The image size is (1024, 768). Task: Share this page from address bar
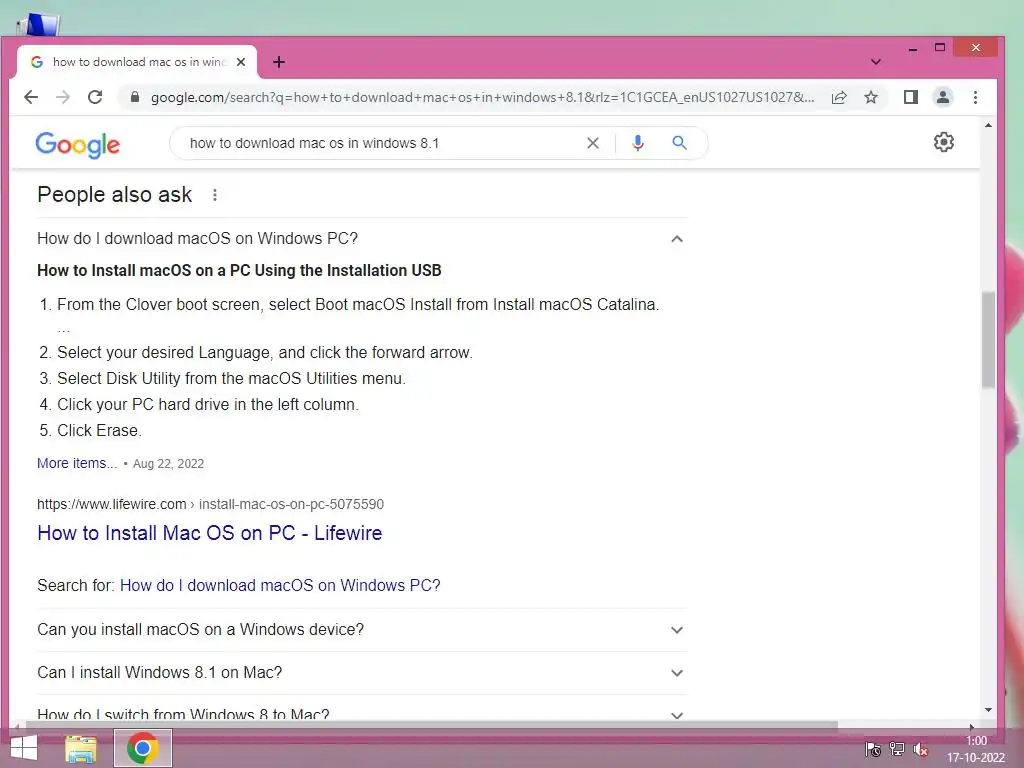[x=839, y=97]
